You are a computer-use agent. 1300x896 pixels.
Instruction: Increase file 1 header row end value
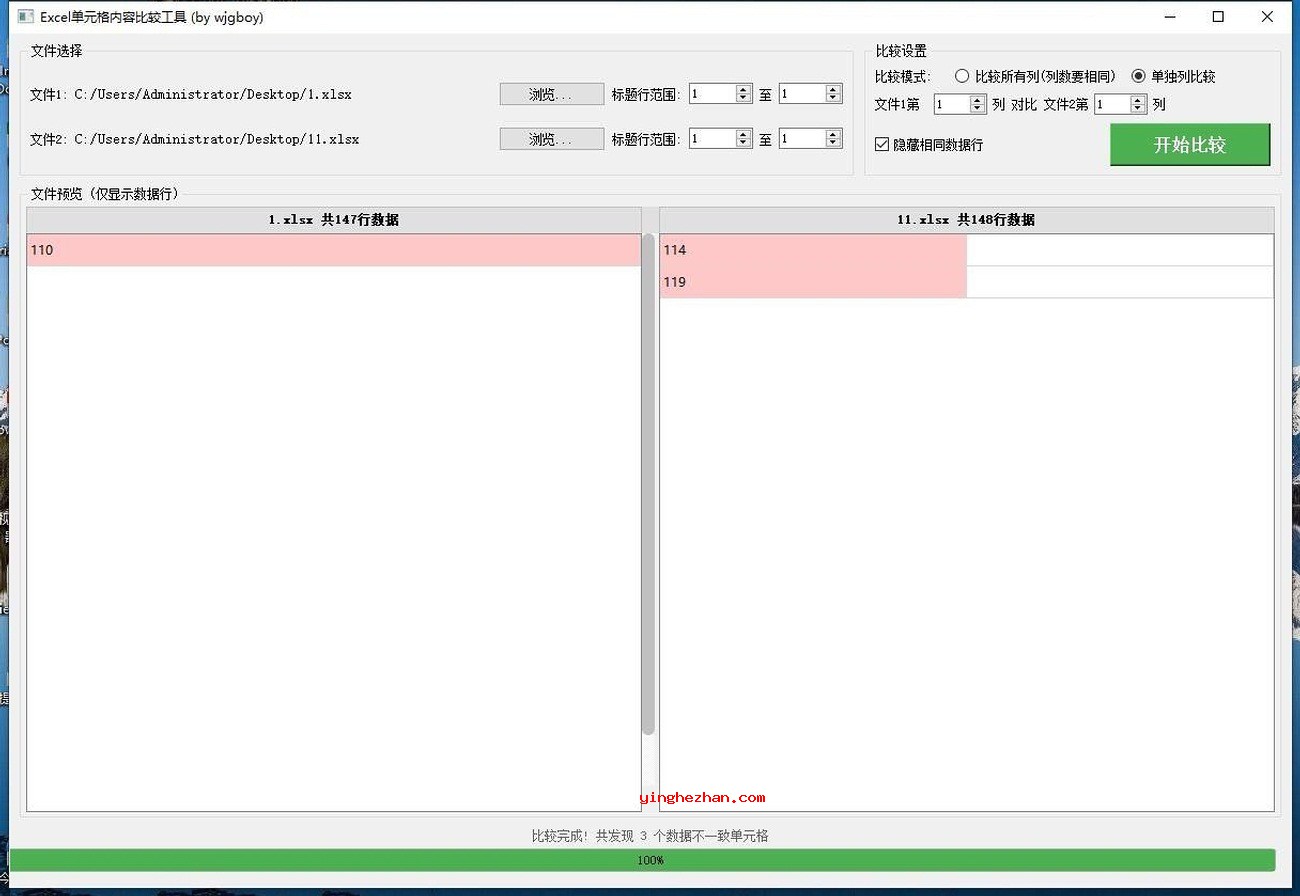tap(833, 89)
